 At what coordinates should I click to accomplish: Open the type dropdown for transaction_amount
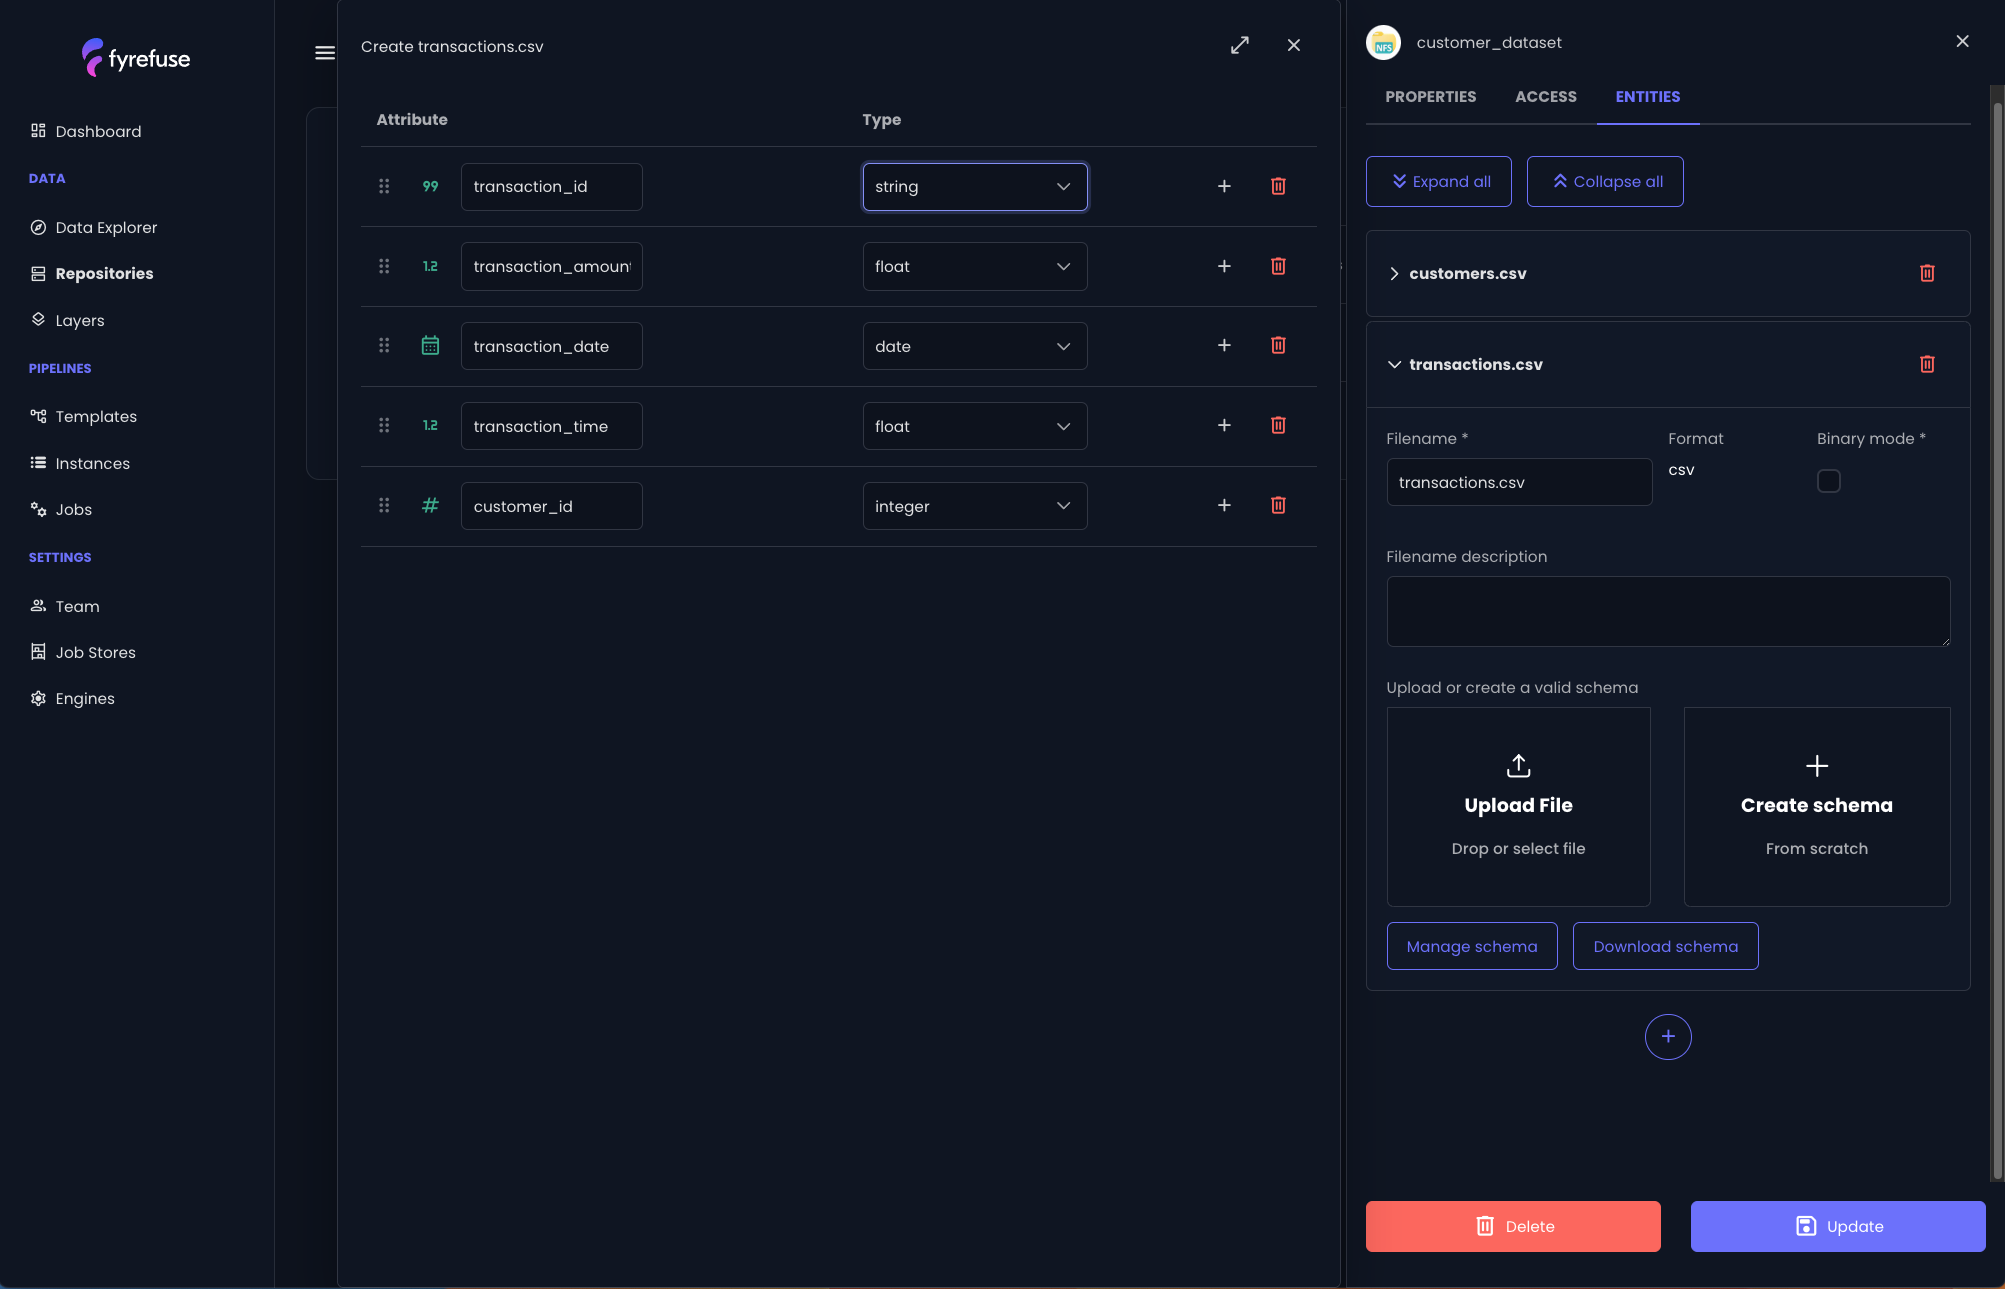click(x=975, y=267)
